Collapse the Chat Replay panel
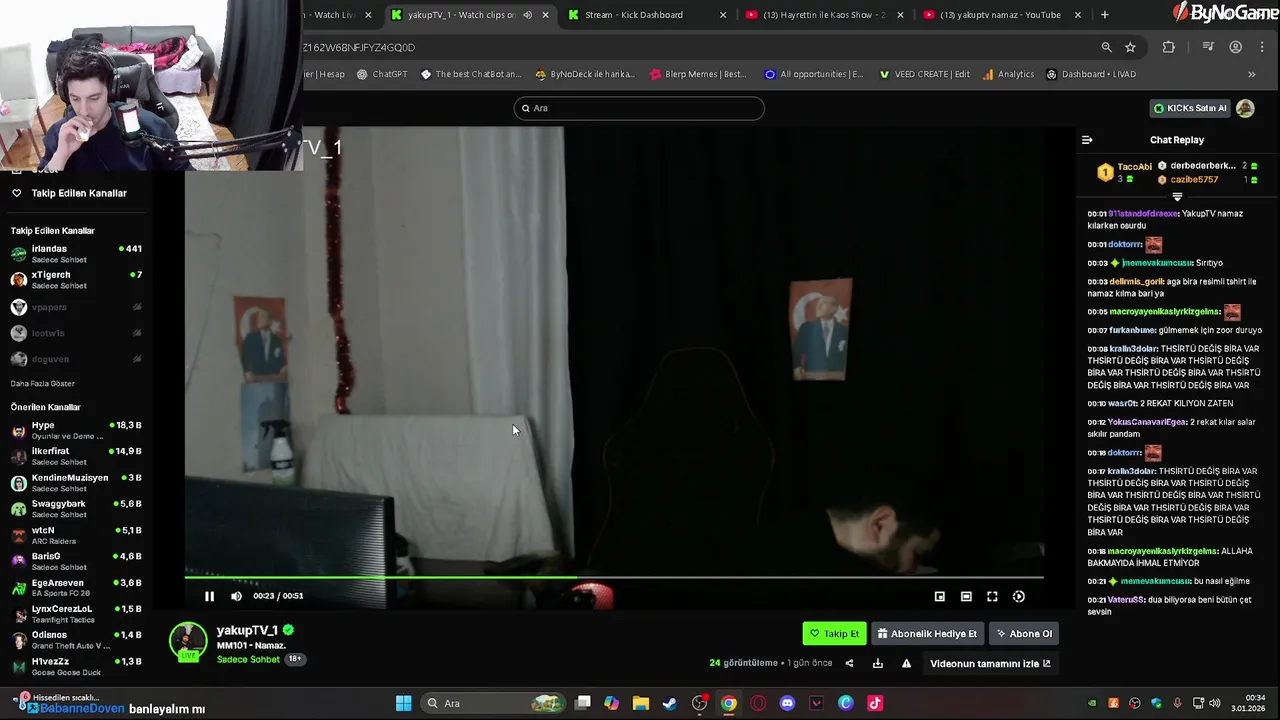Screen dimensions: 1280x720 [x=1087, y=140]
